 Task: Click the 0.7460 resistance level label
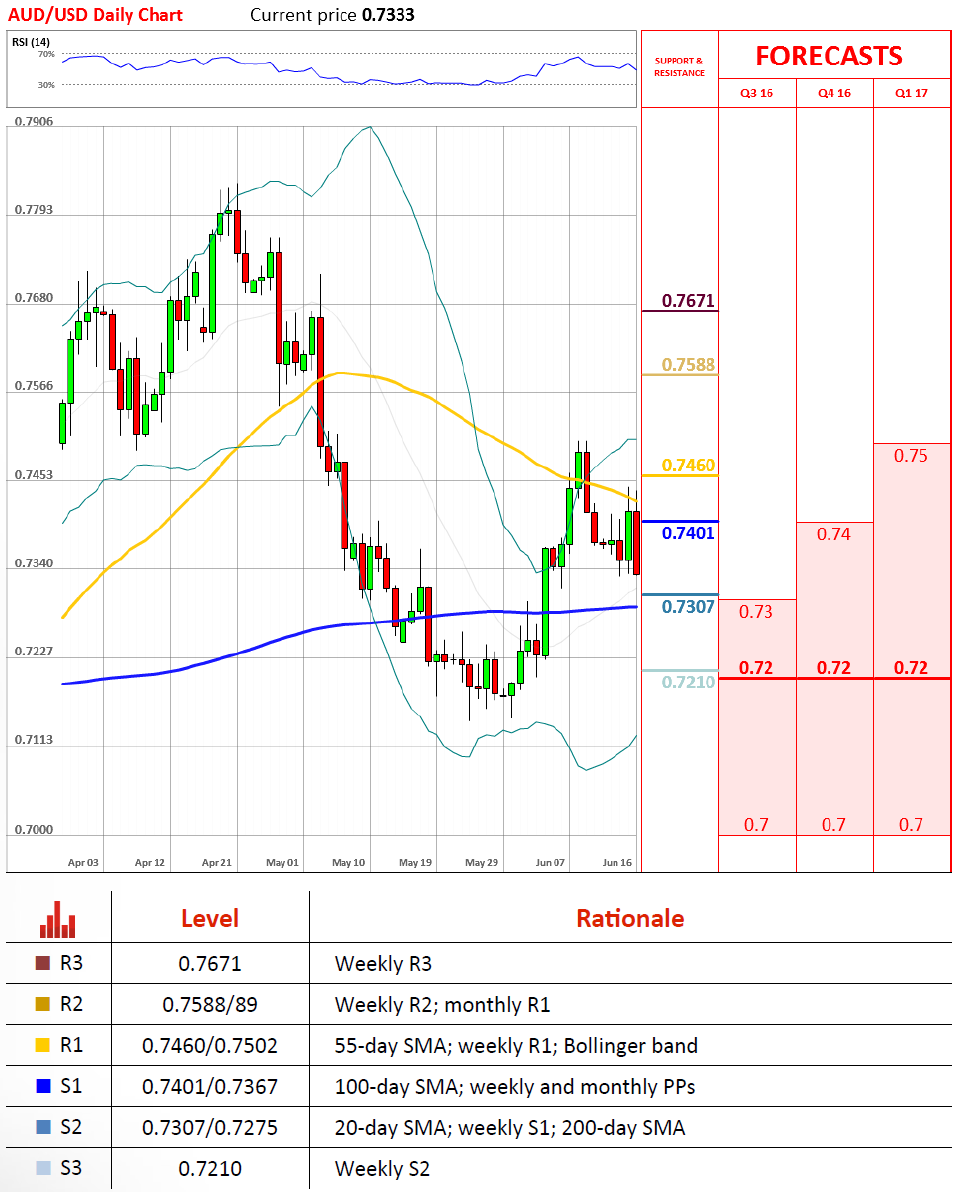coord(689,464)
